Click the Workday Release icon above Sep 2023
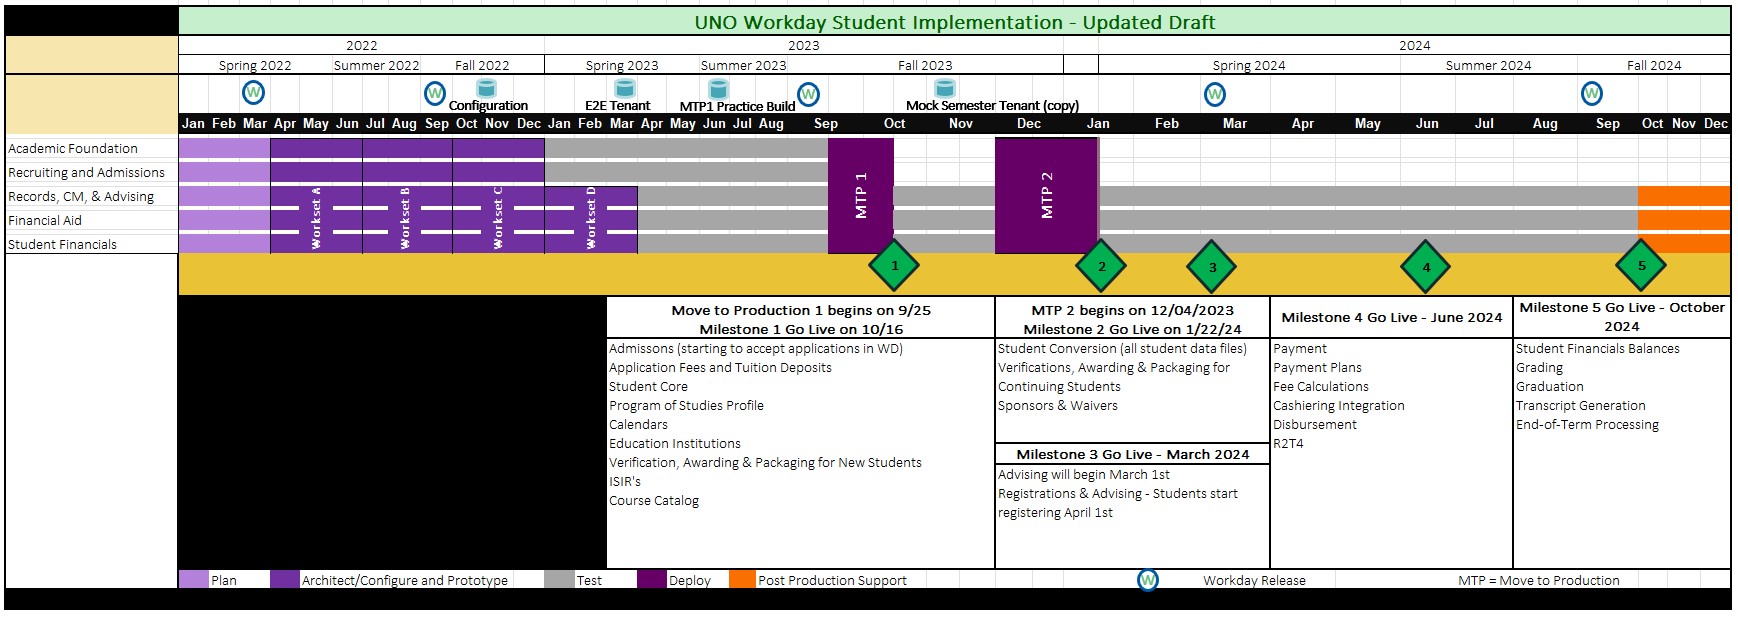This screenshot has height=618, width=1738. 808,94
